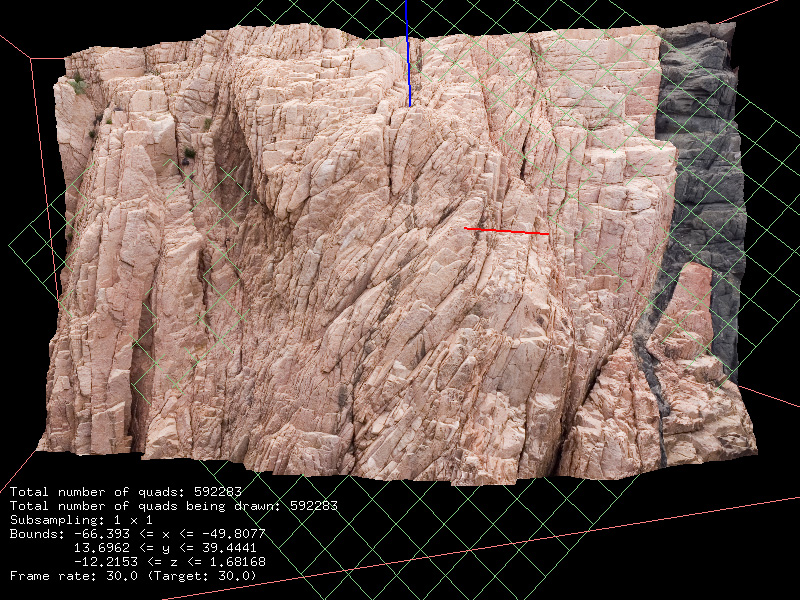
Task: Click the "Frame rate: 30.0" status line
Action: pos(133,576)
